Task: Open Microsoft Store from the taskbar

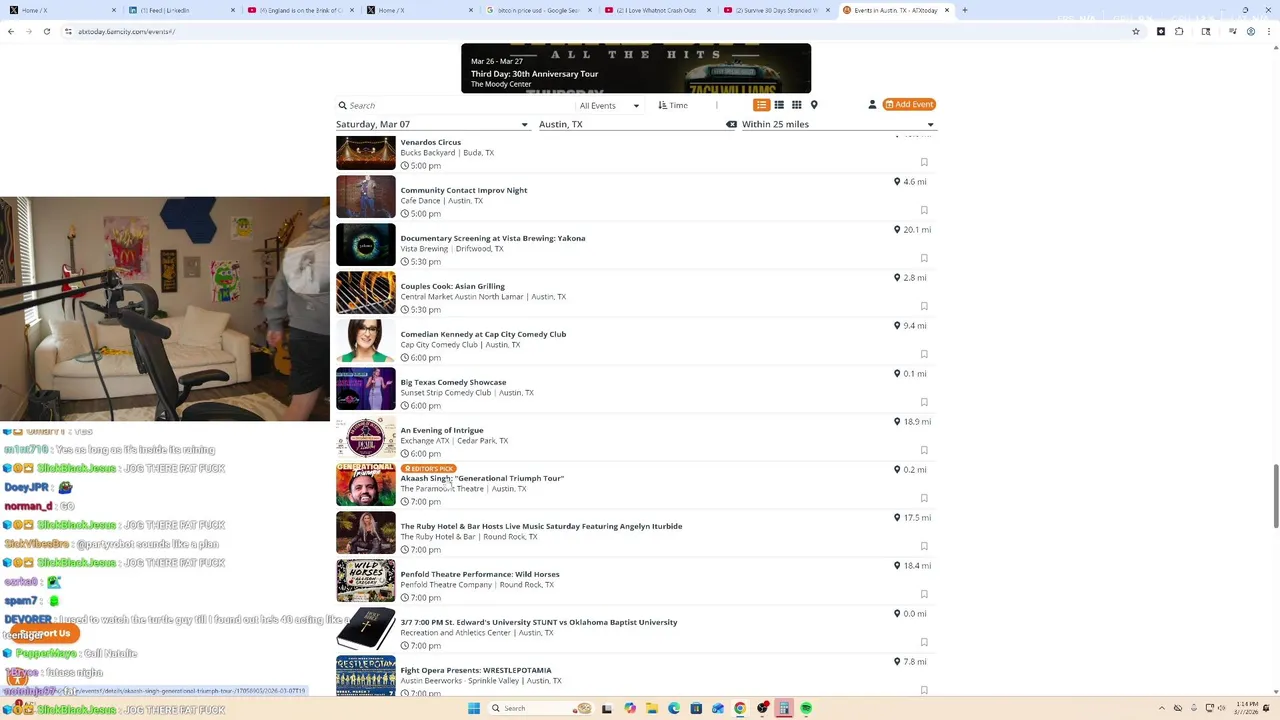Action: (696, 708)
